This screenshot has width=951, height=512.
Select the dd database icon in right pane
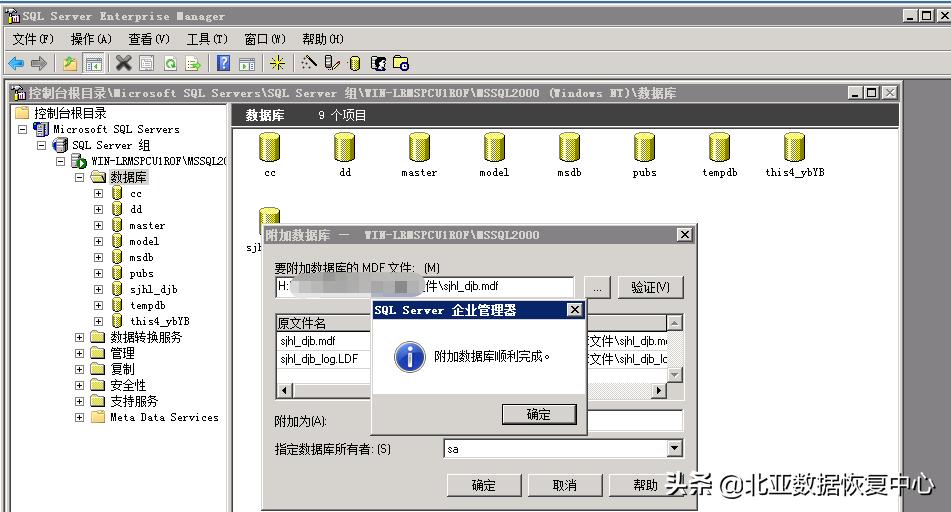coord(344,147)
